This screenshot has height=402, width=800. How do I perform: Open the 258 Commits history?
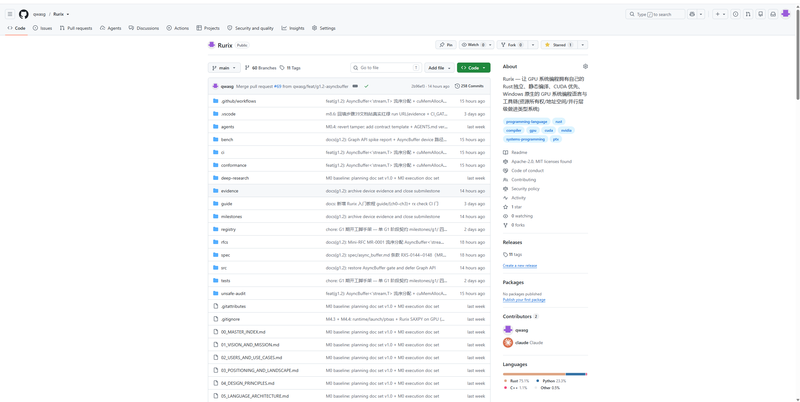tap(469, 86)
